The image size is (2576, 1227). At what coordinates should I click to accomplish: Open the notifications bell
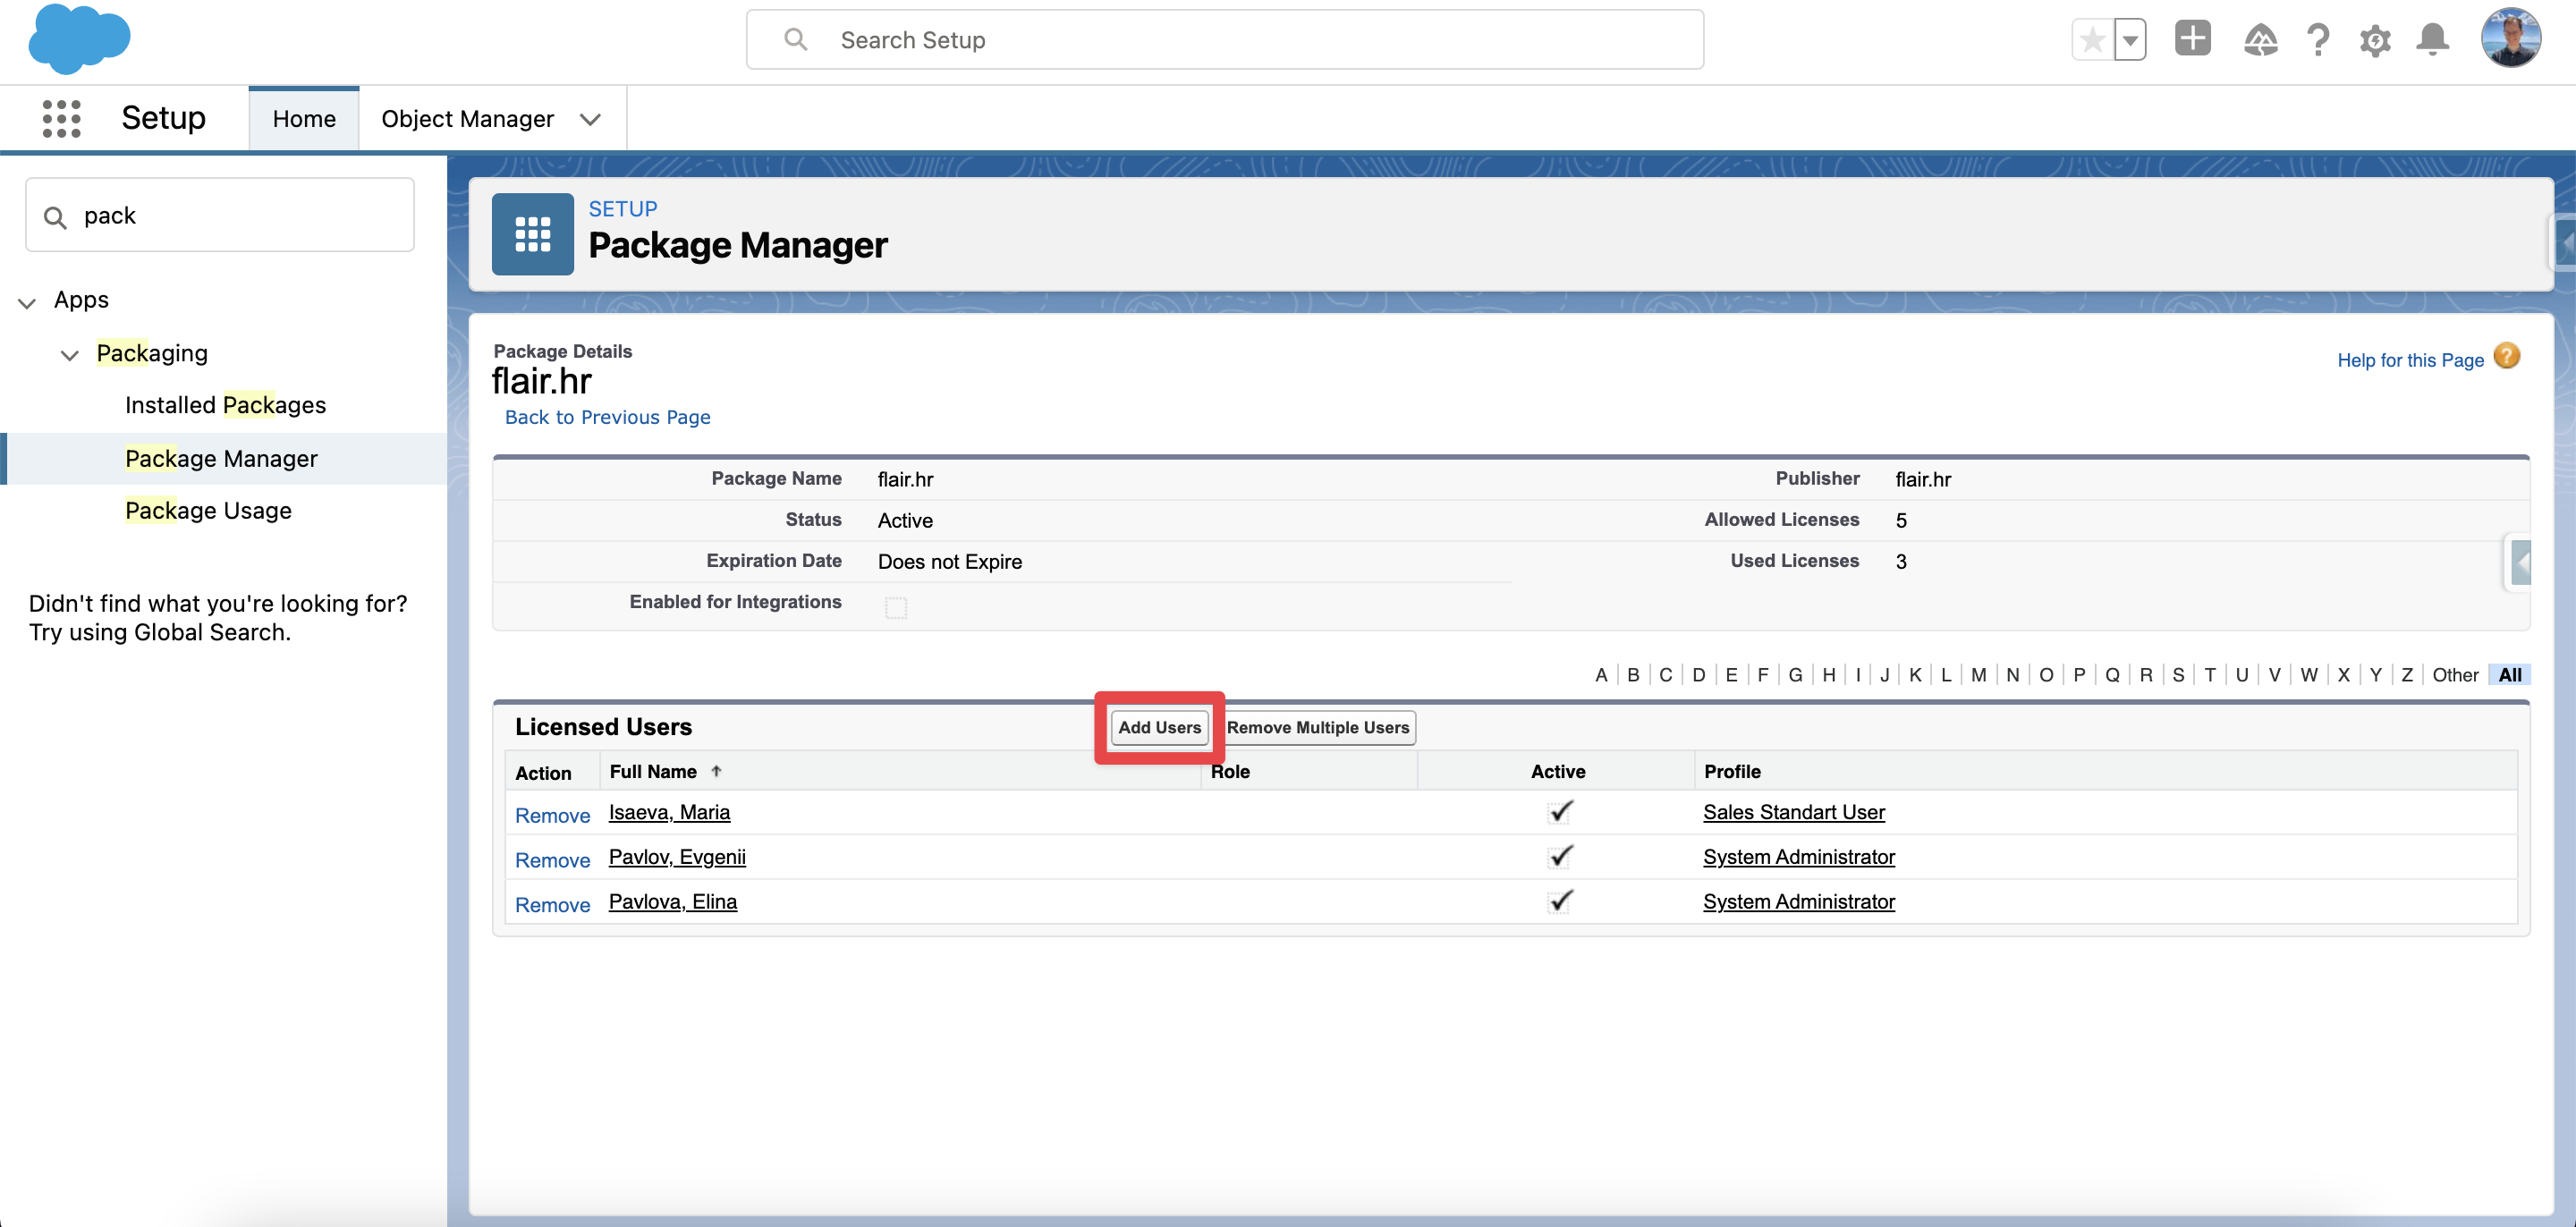pyautogui.click(x=2432, y=40)
